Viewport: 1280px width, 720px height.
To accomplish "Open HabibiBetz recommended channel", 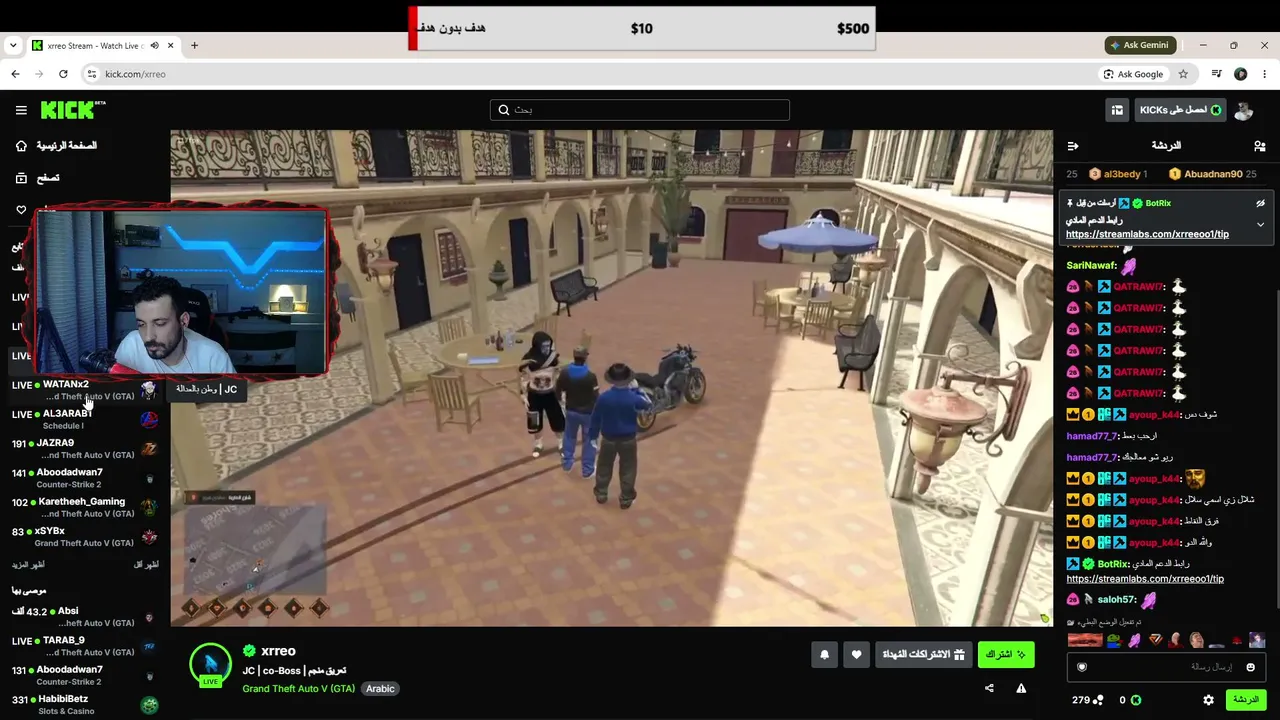I will 85,704.
